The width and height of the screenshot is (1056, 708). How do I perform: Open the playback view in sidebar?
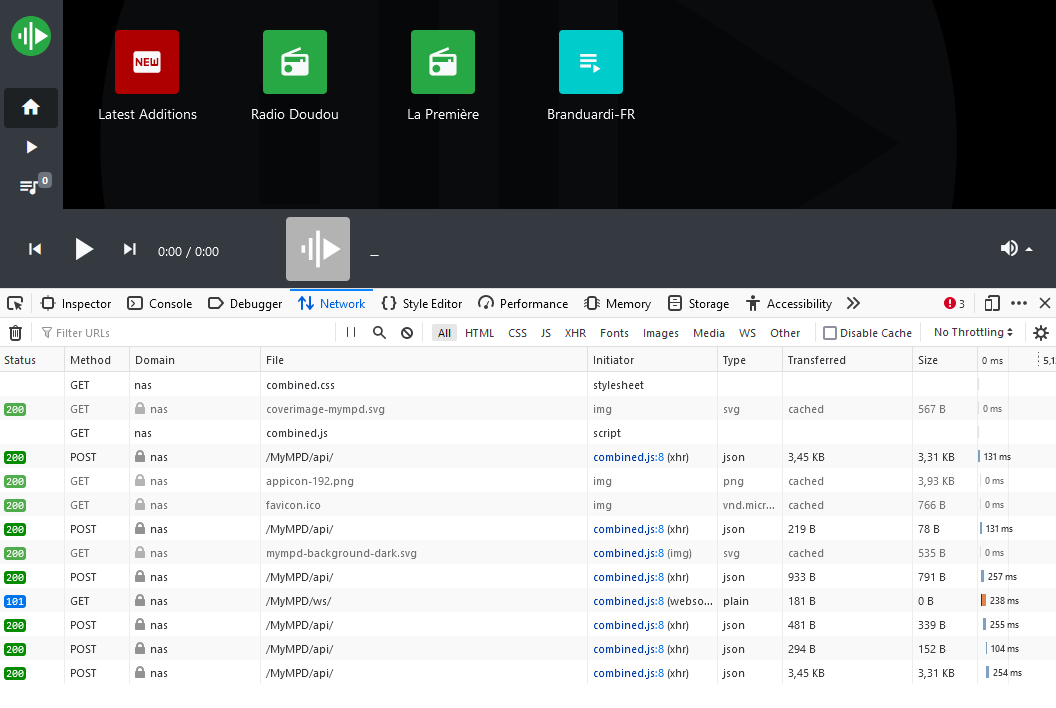tap(31, 147)
